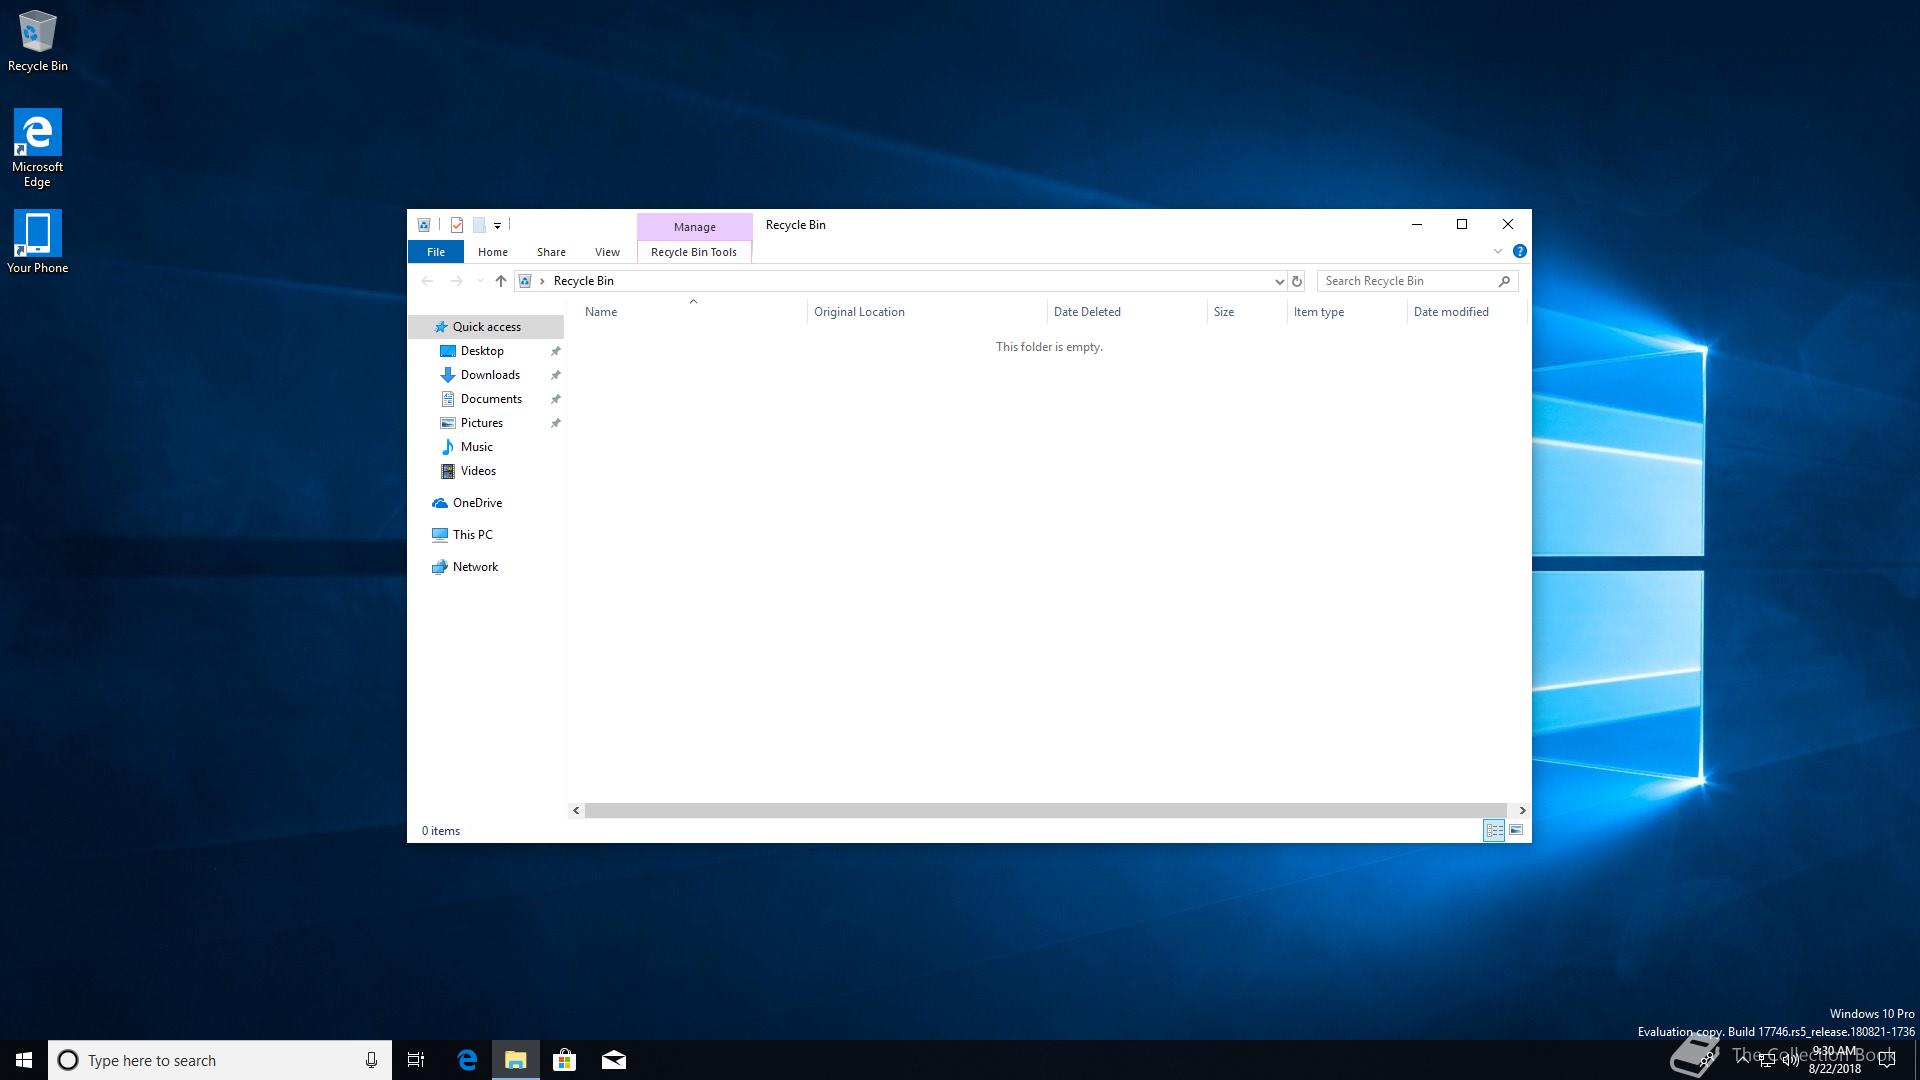Switch to Large icons view layout

1516,831
